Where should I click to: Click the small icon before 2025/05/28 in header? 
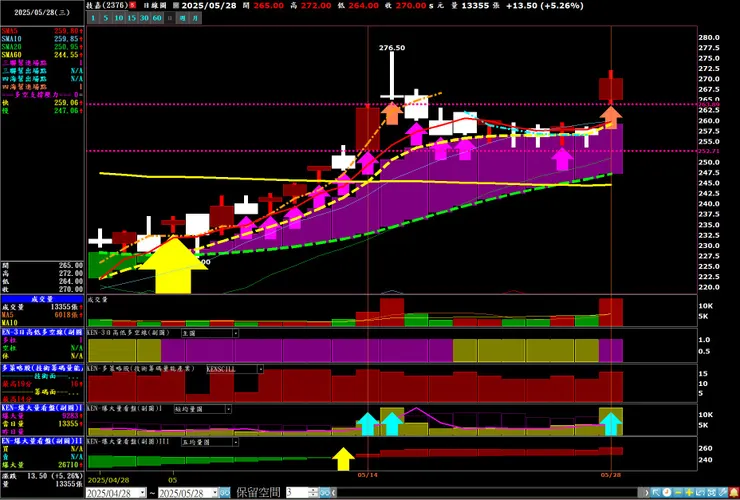[176, 5]
